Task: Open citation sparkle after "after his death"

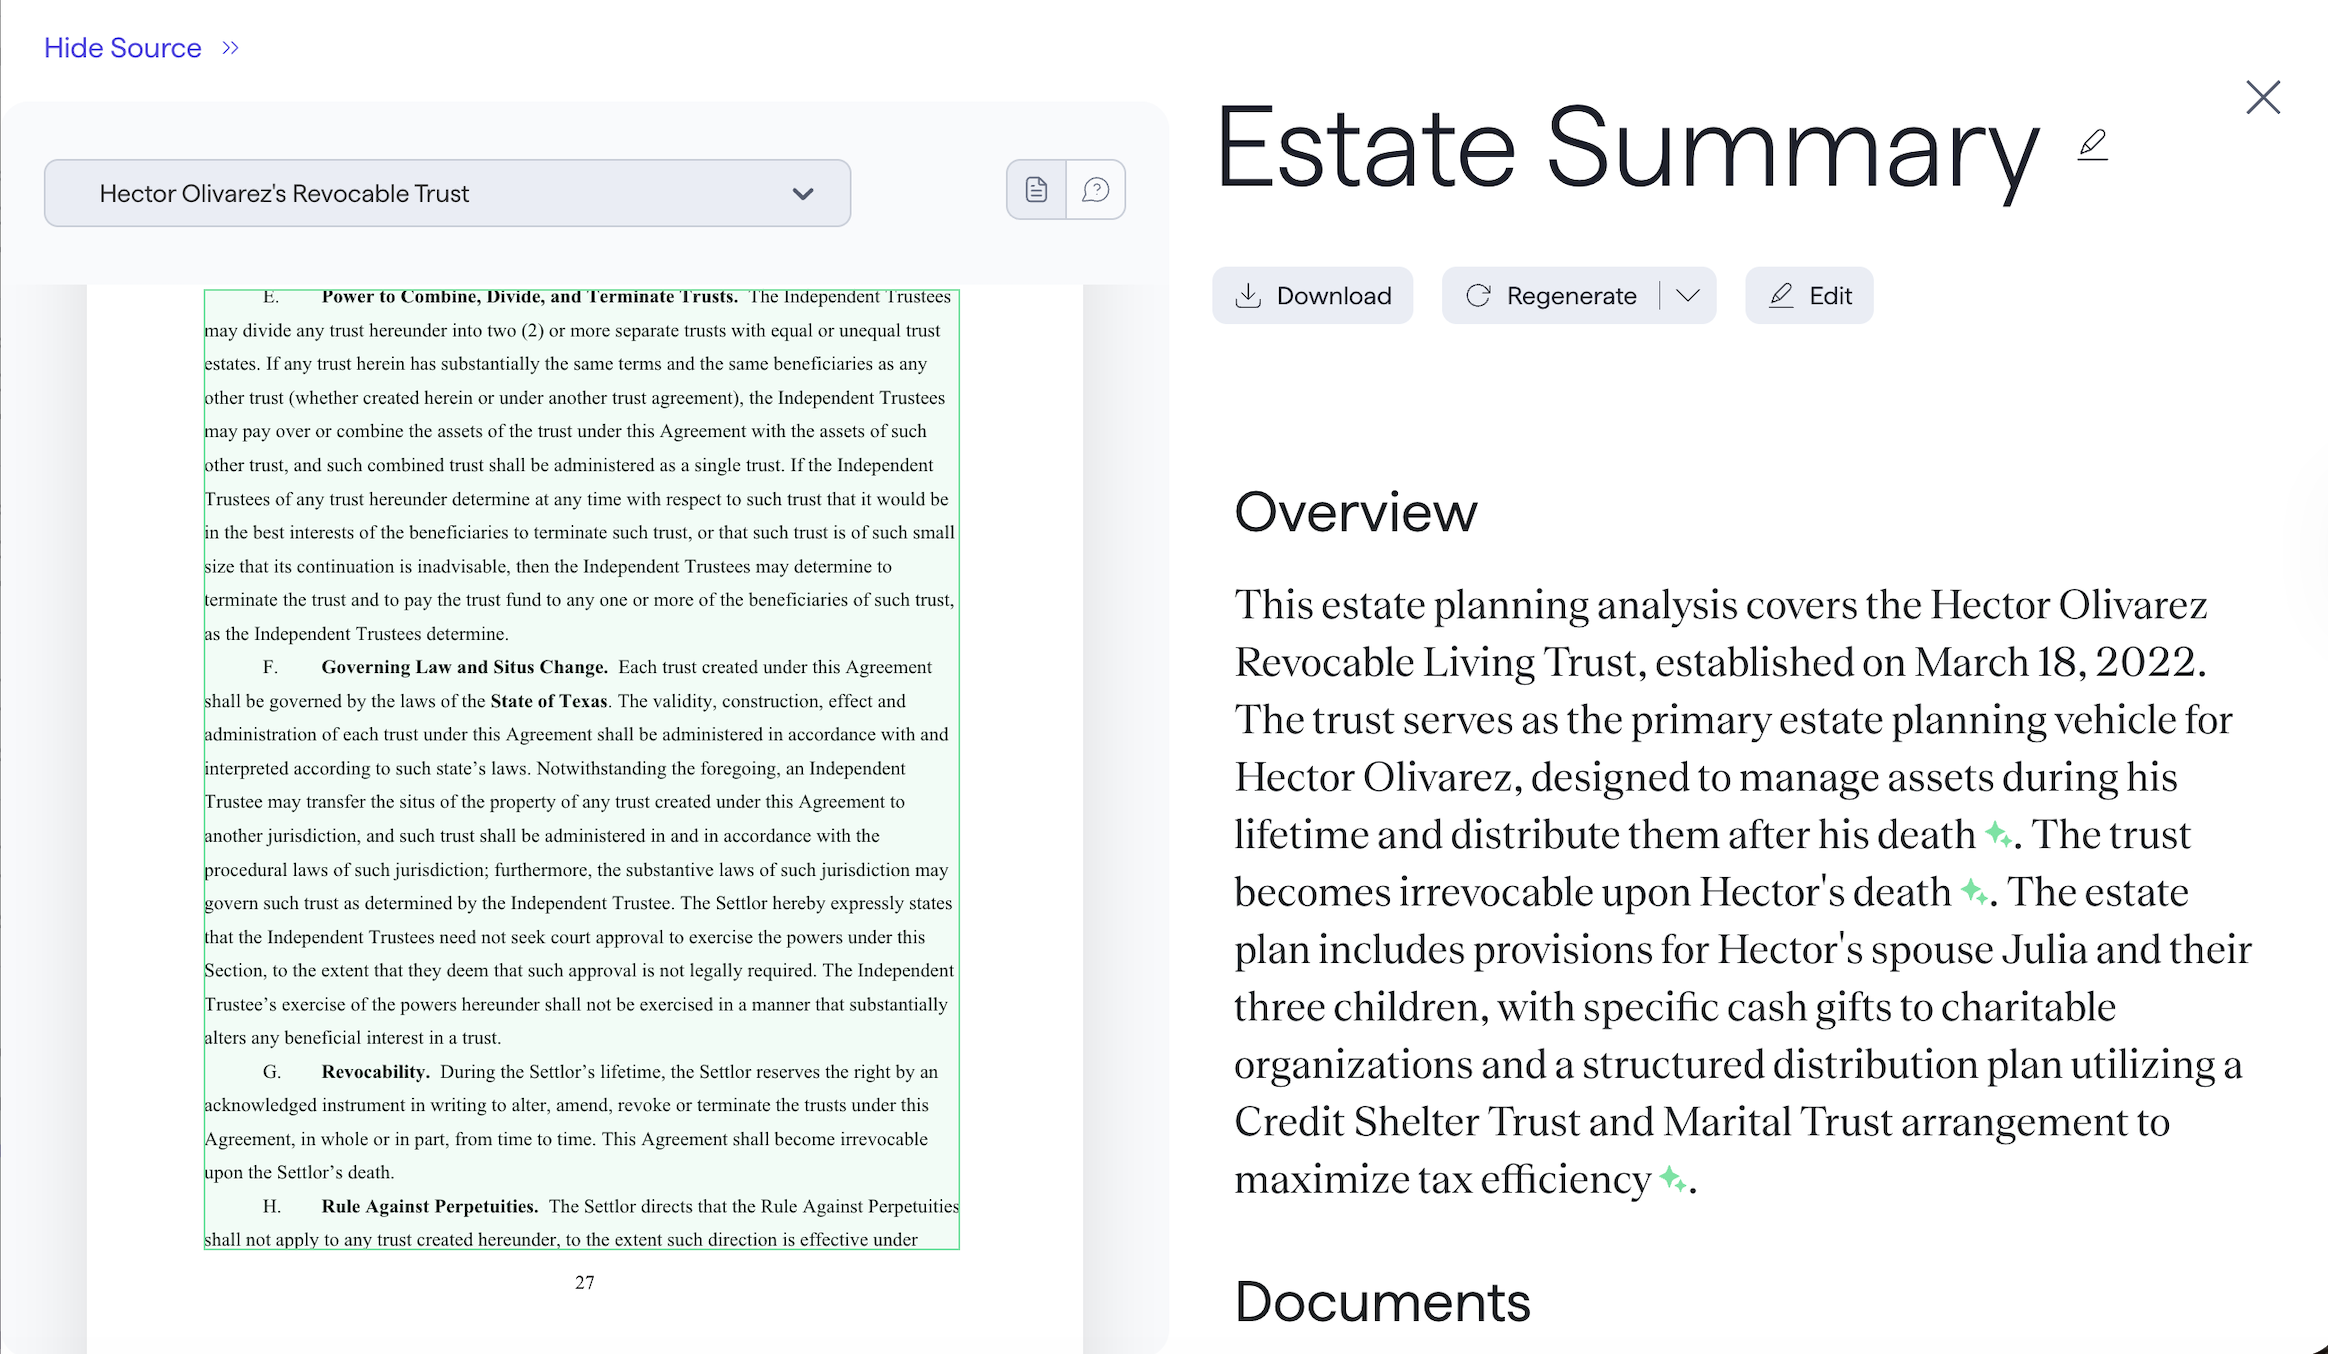Action: tap(1997, 833)
